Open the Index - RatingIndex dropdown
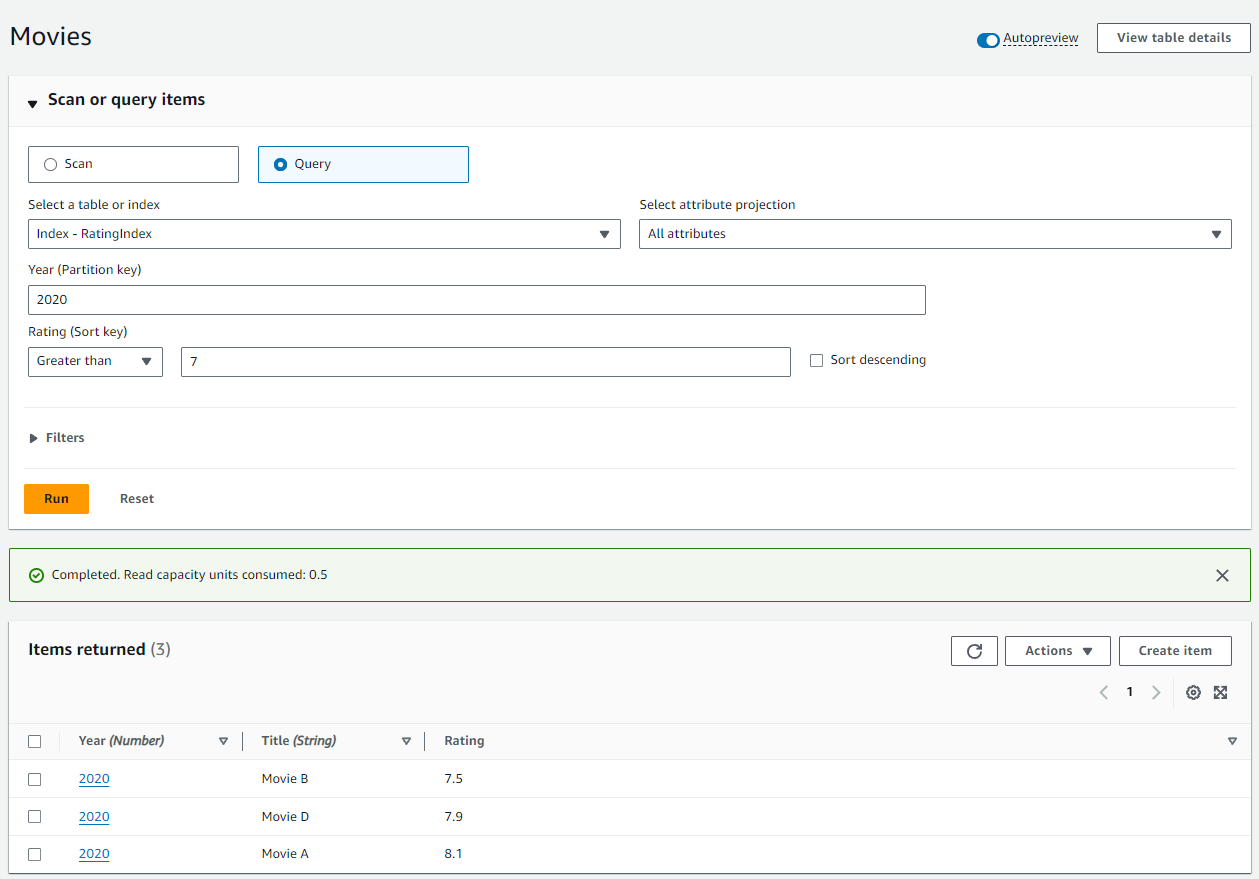This screenshot has height=879, width=1259. [x=324, y=234]
